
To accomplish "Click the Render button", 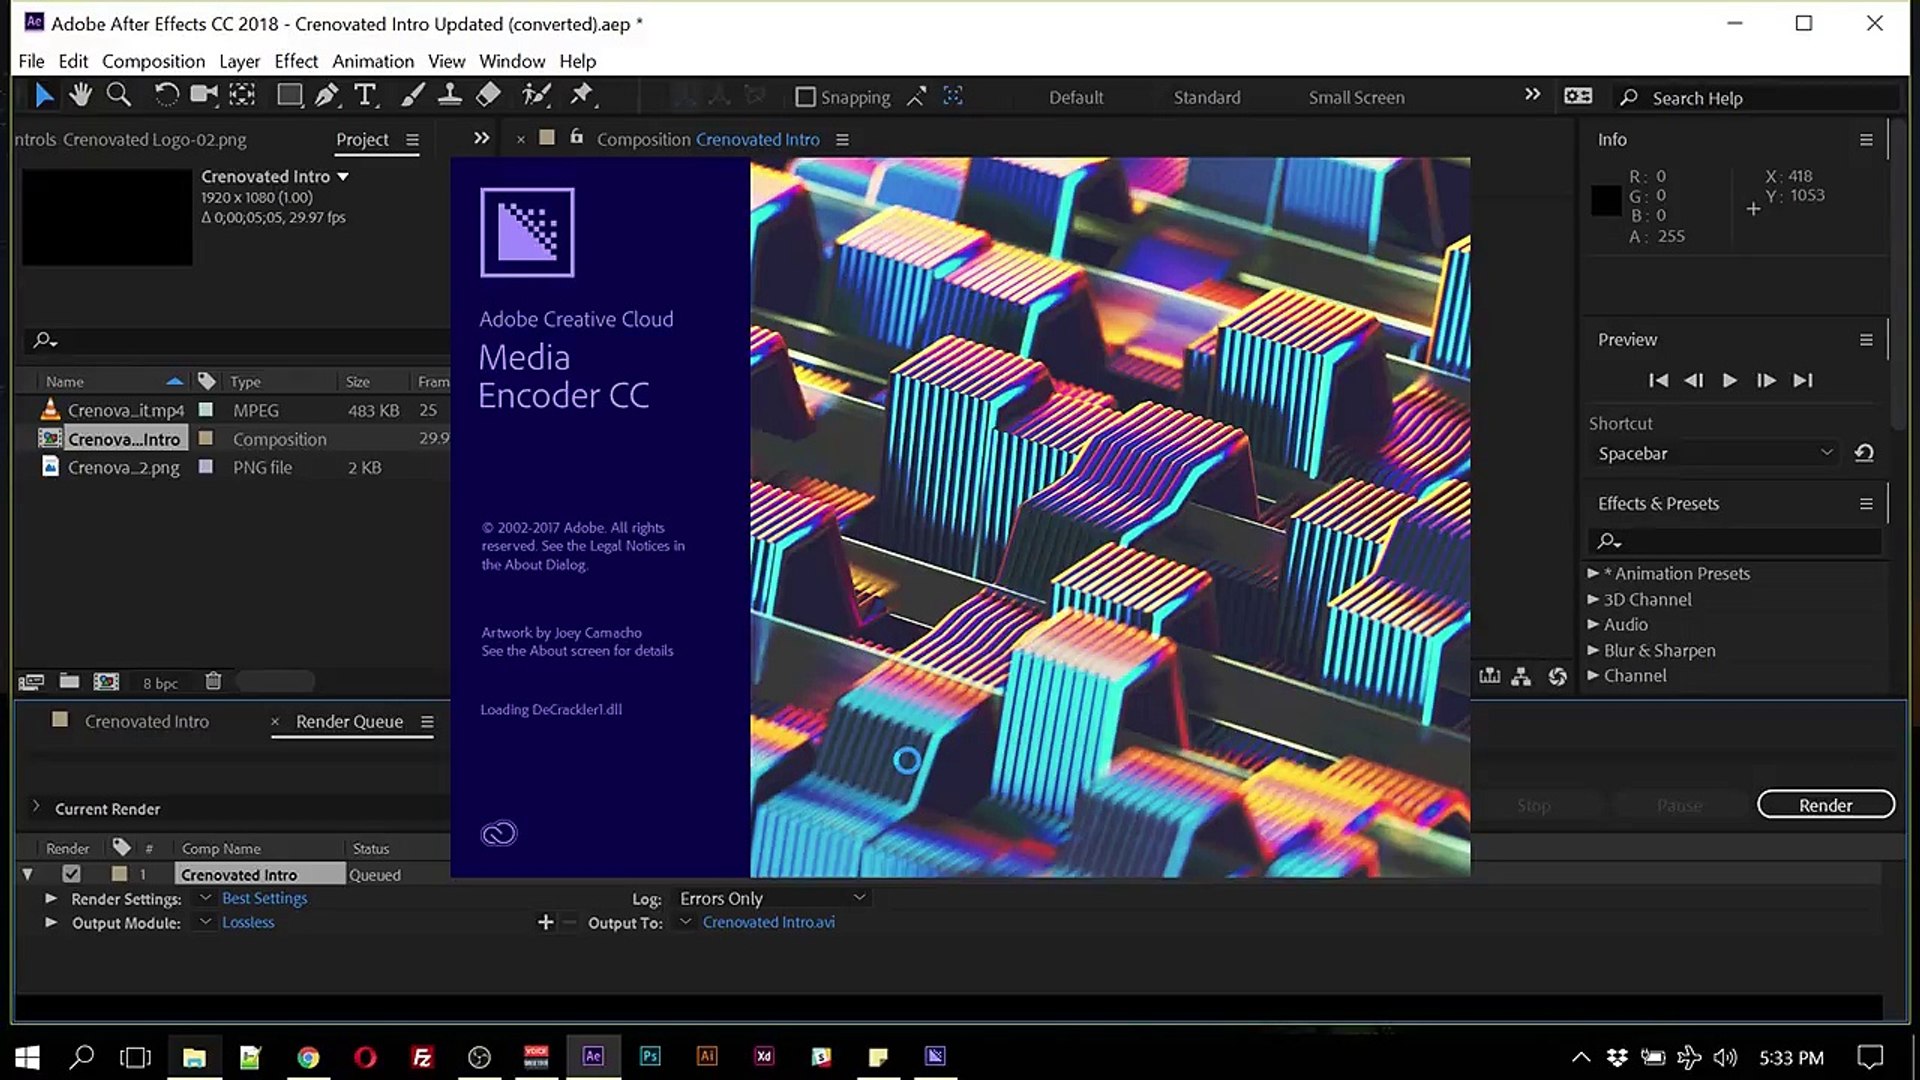I will click(x=1825, y=804).
